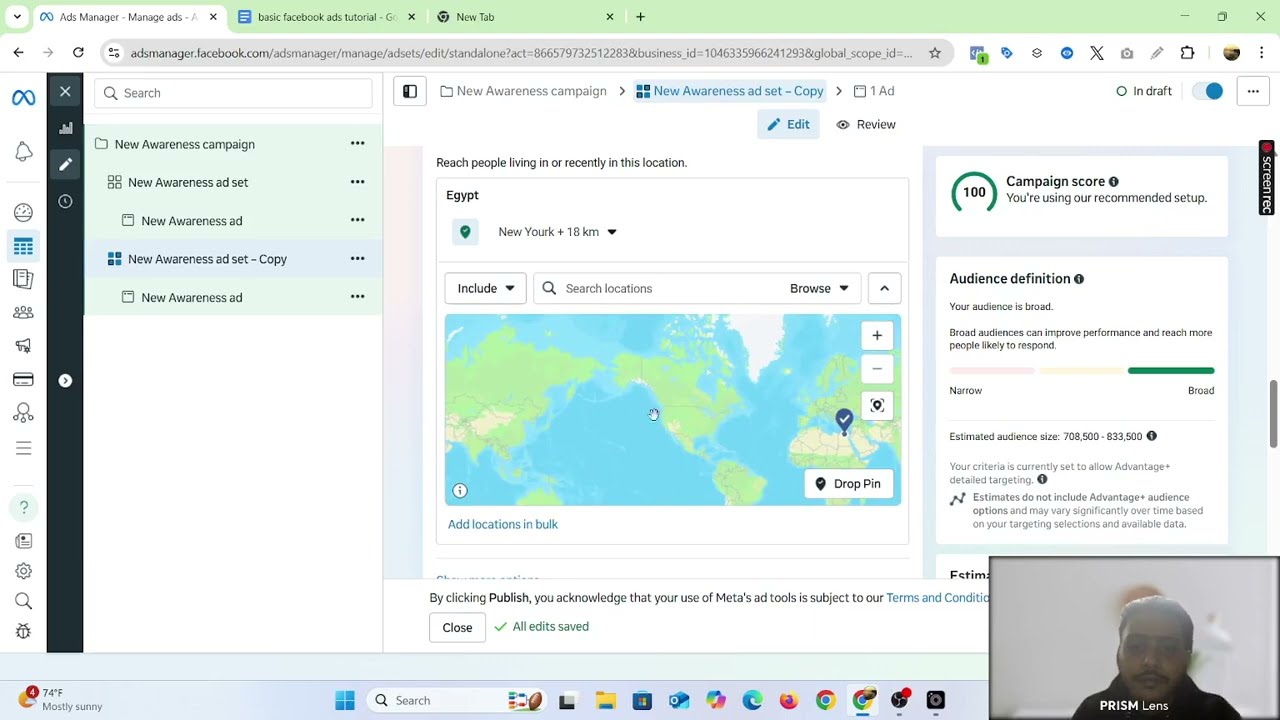Select New Awareness ad set in the tree
Viewport: 1280px width, 720px height.
coord(188,182)
